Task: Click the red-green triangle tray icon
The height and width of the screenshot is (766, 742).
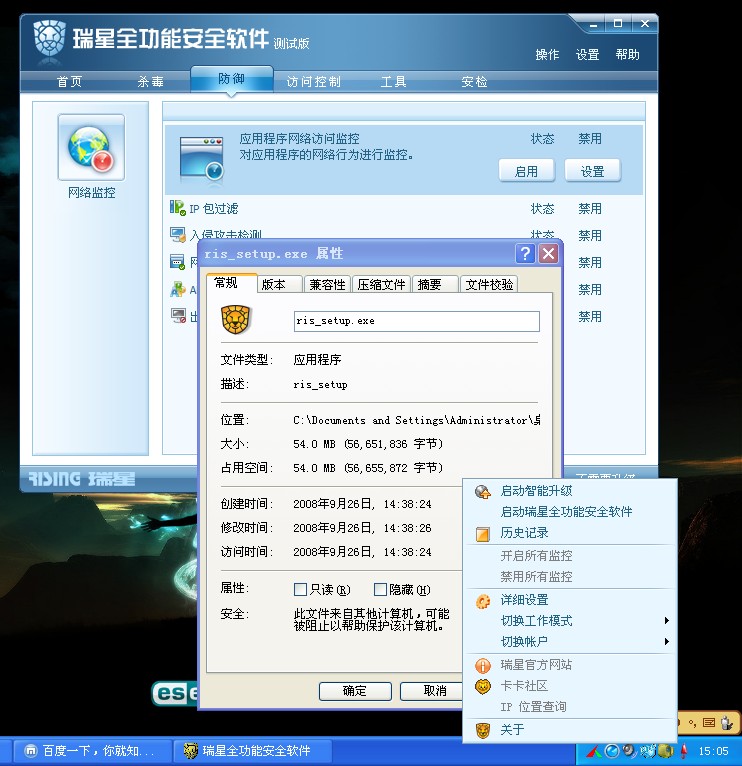Action: click(x=594, y=751)
